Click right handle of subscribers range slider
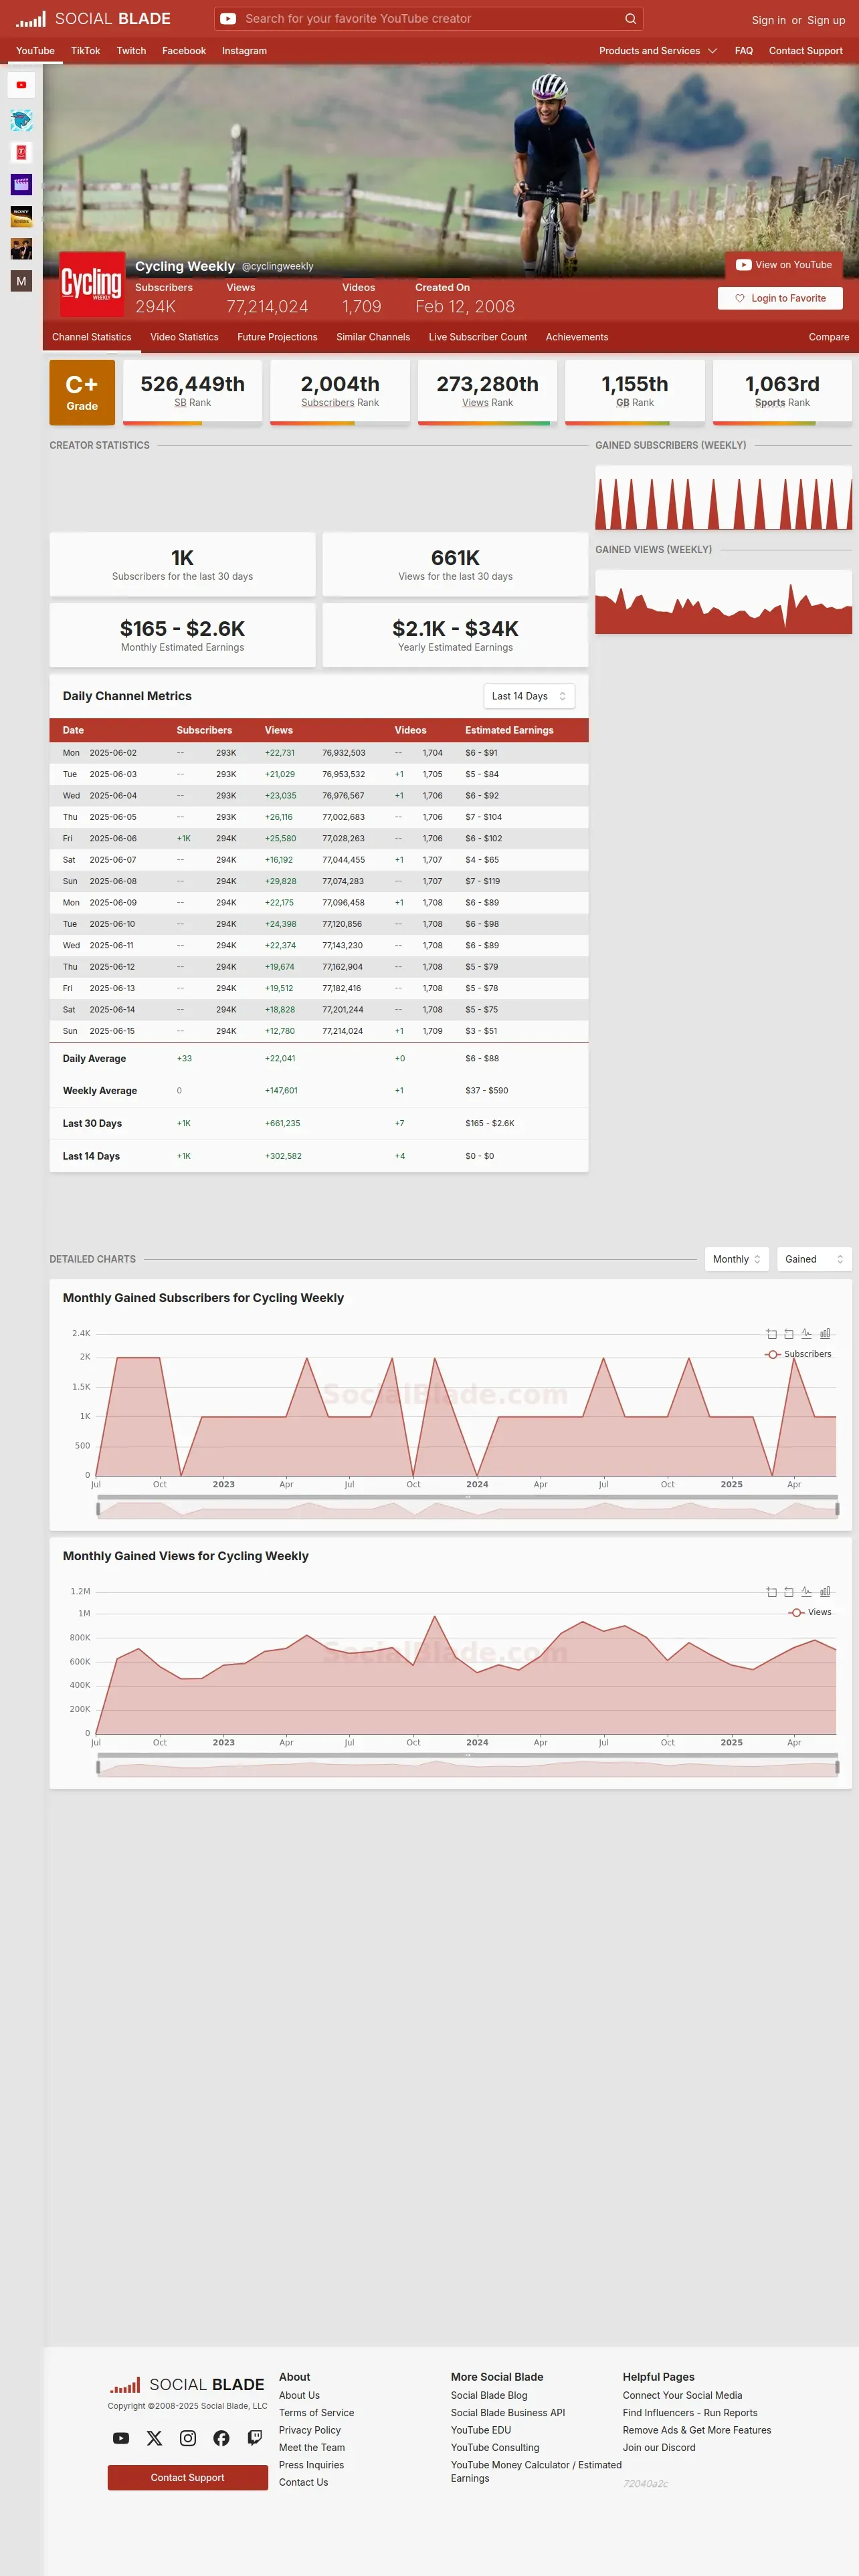Viewport: 859px width, 2576px height. coord(837,1509)
